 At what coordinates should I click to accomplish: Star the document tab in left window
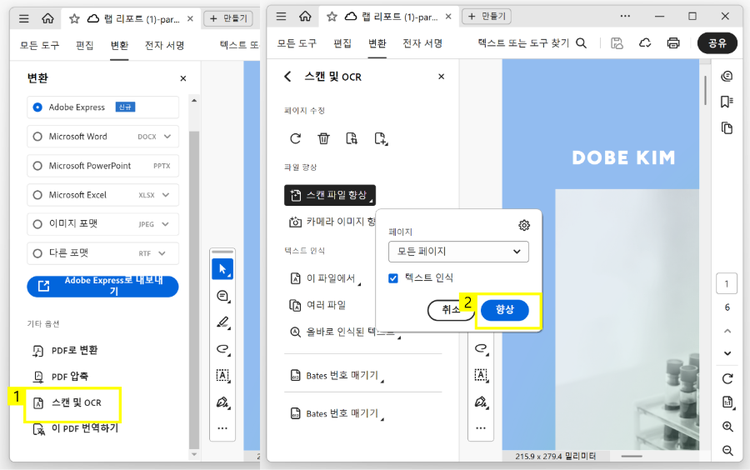[x=74, y=19]
